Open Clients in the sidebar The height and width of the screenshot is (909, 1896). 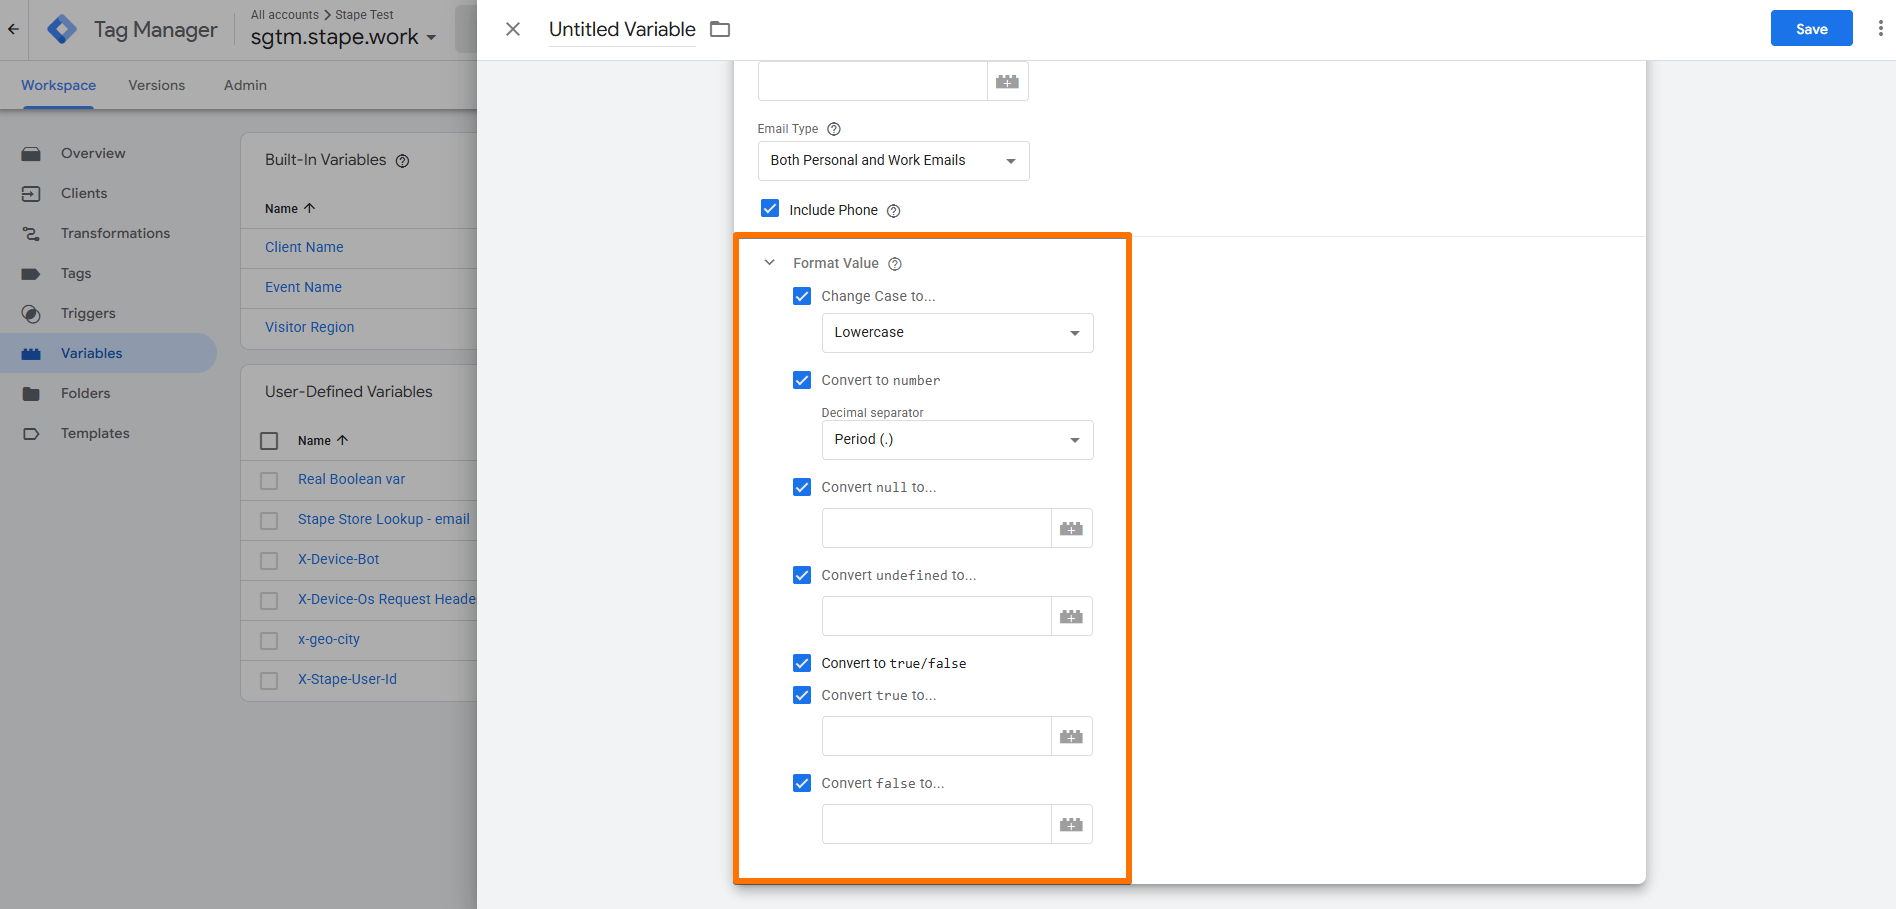point(84,193)
